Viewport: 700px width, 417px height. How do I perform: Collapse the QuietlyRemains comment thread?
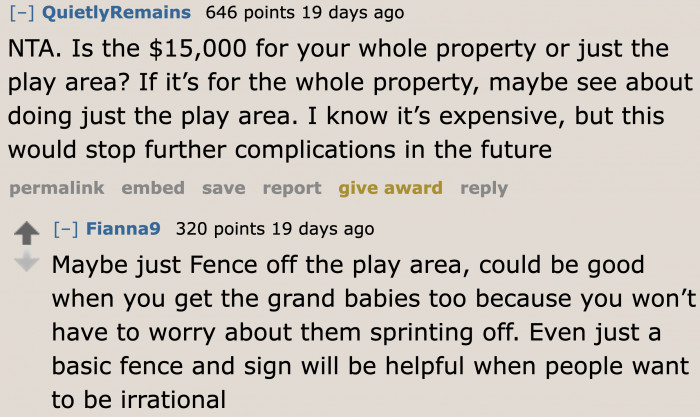click(x=22, y=13)
